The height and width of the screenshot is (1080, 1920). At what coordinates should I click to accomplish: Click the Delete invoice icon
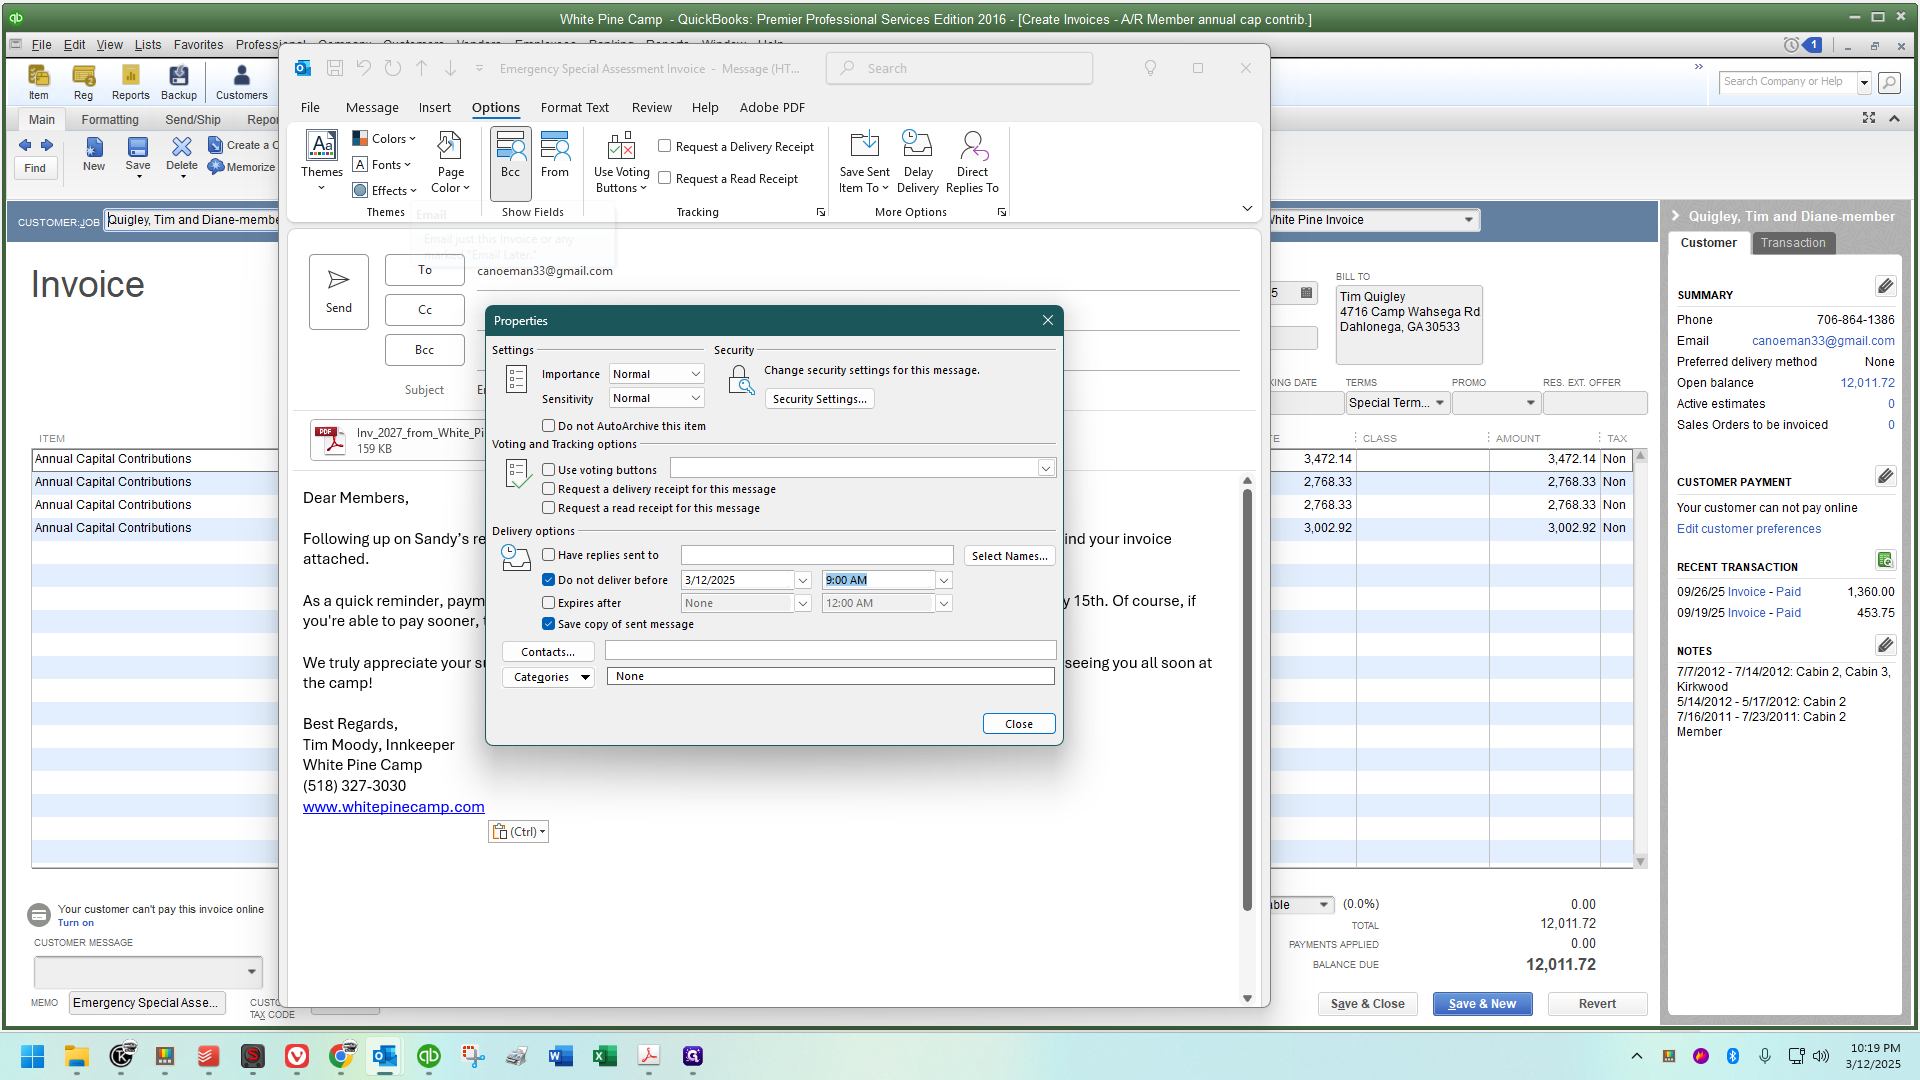point(181,155)
